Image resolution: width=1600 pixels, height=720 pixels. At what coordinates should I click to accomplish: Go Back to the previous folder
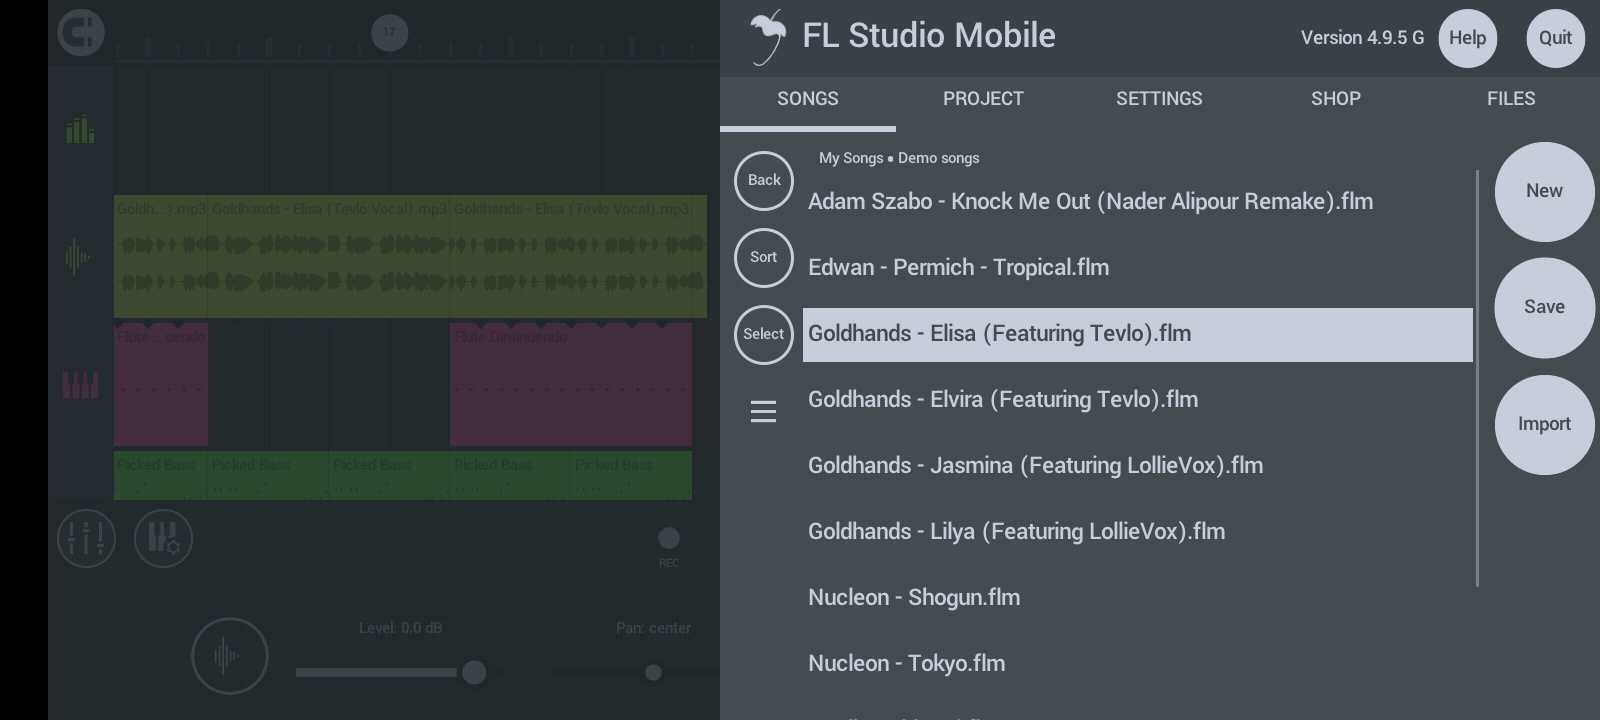click(x=764, y=180)
